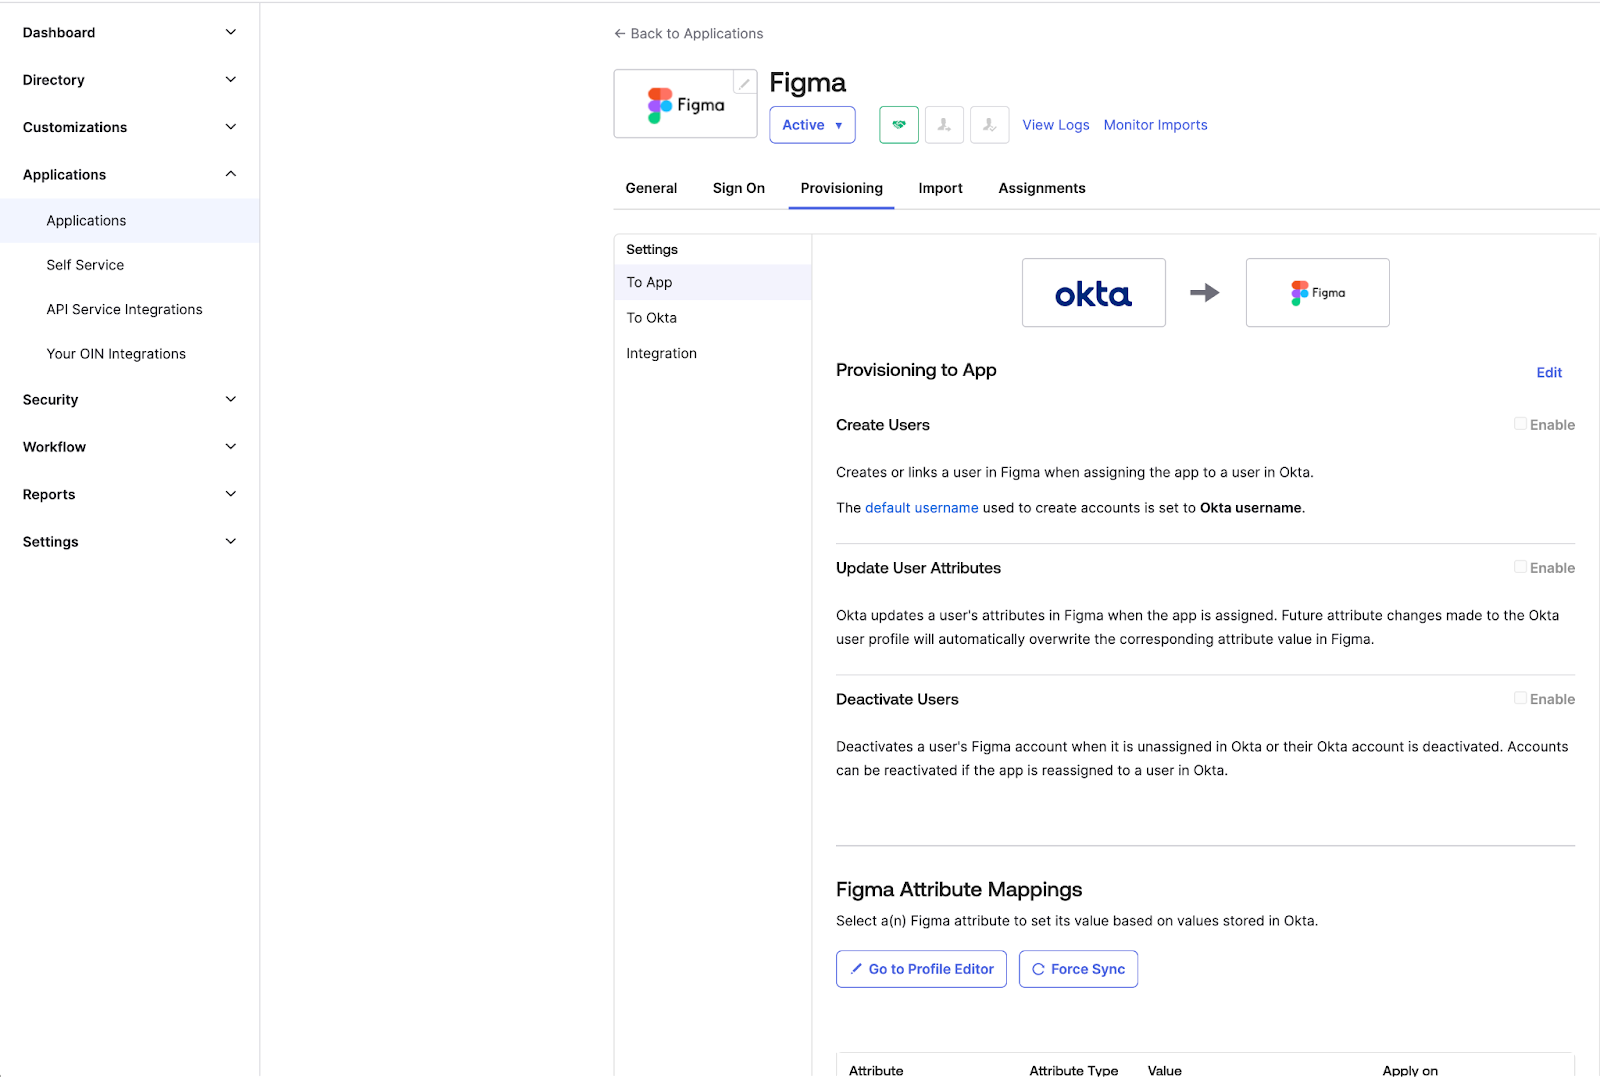Enable the Deactivate Users checkbox
Image resolution: width=1600 pixels, height=1077 pixels.
pos(1520,698)
